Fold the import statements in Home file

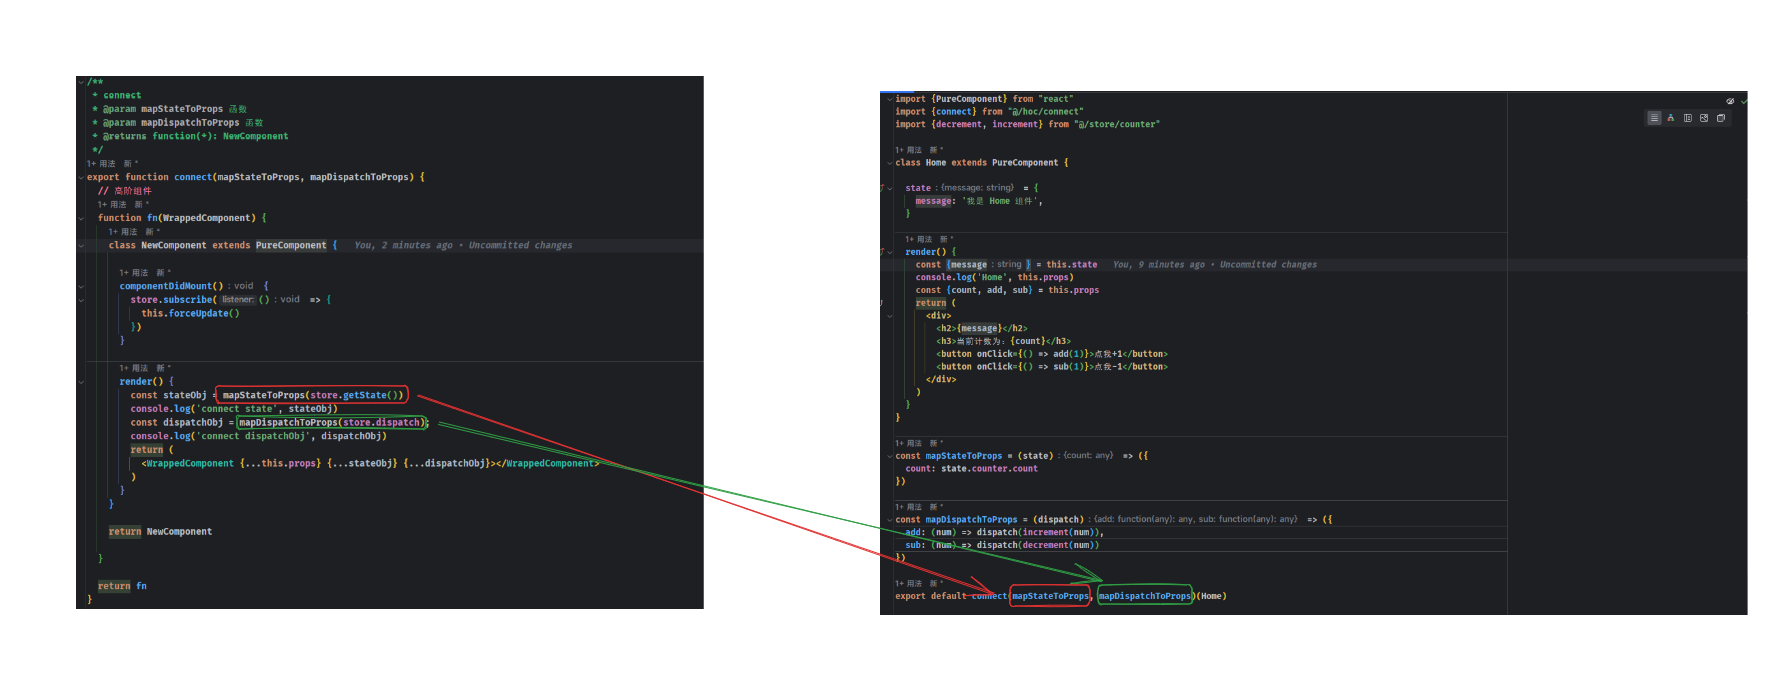pos(889,99)
